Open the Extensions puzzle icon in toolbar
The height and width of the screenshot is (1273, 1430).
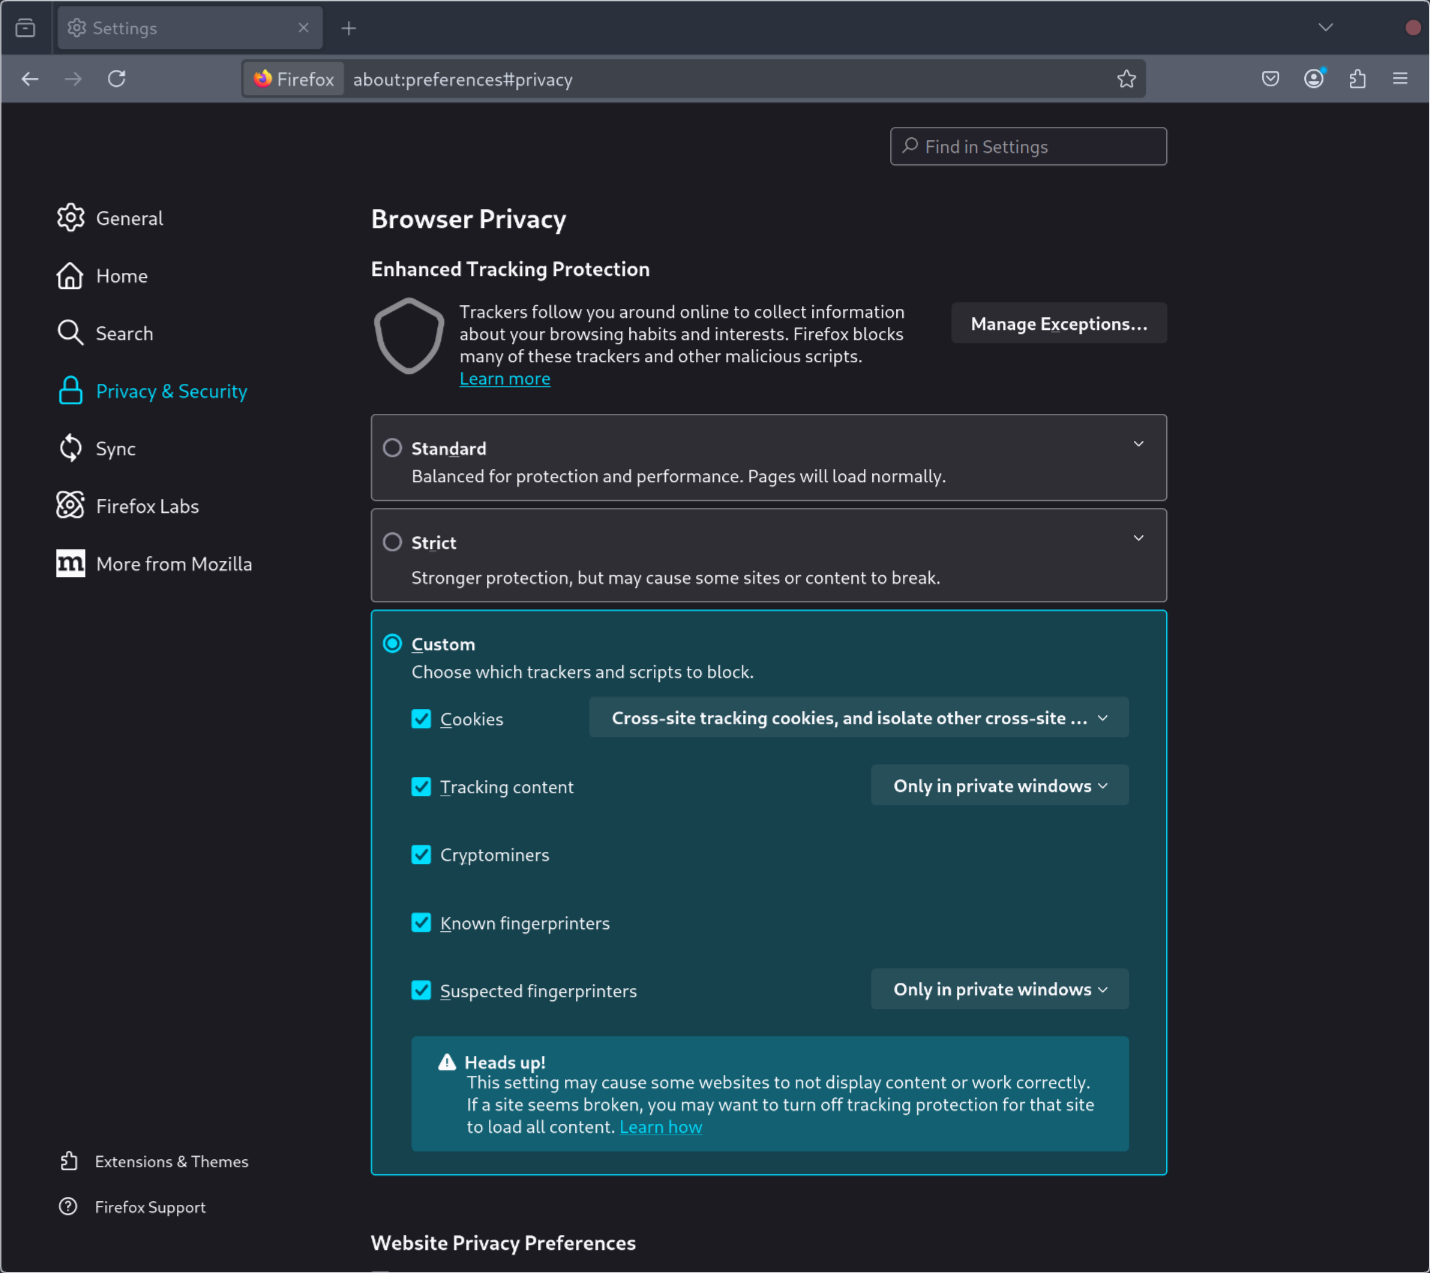[x=1357, y=79]
